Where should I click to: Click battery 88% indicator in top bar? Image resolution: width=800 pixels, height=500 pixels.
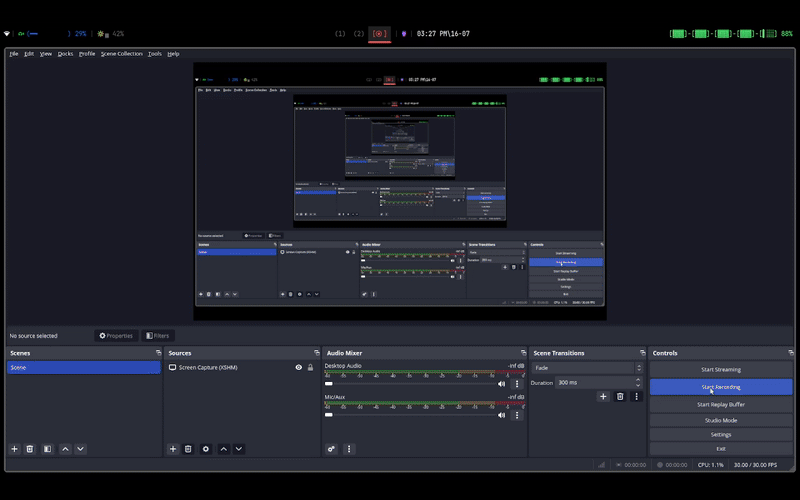tap(731, 34)
